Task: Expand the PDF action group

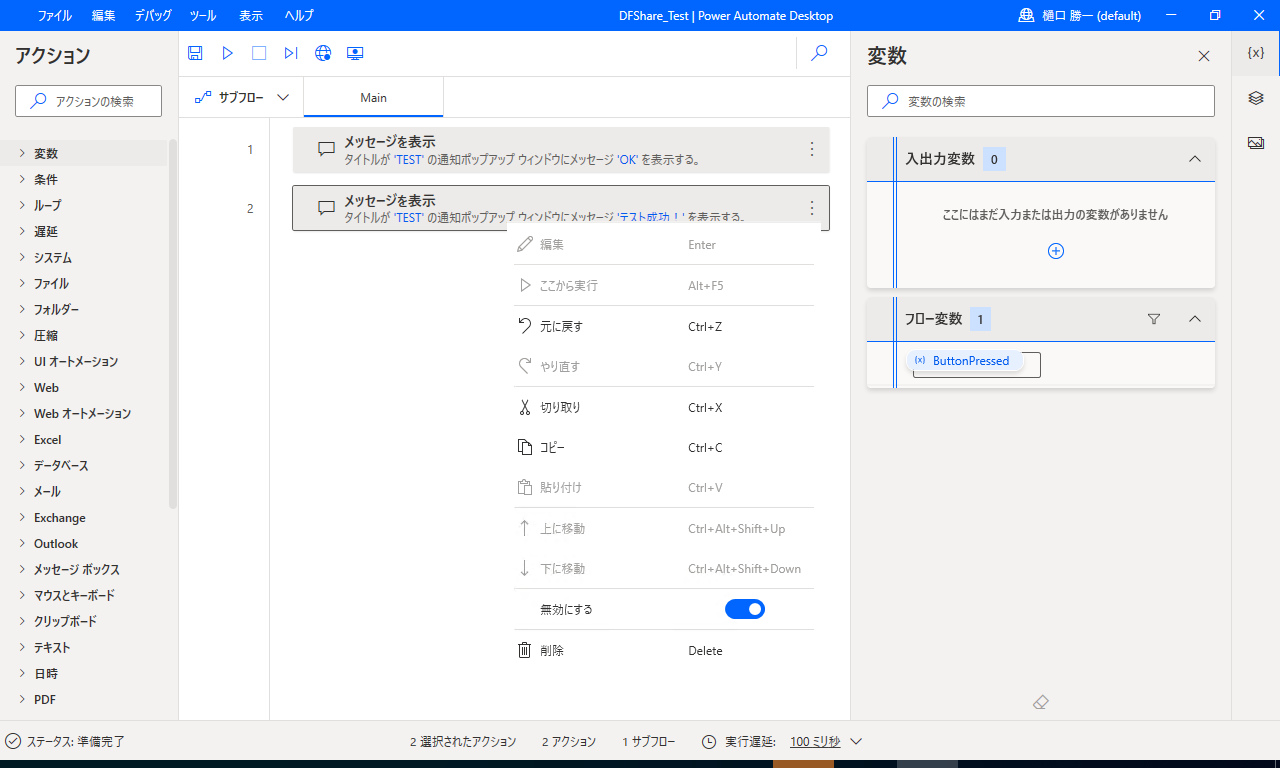Action: pos(23,699)
